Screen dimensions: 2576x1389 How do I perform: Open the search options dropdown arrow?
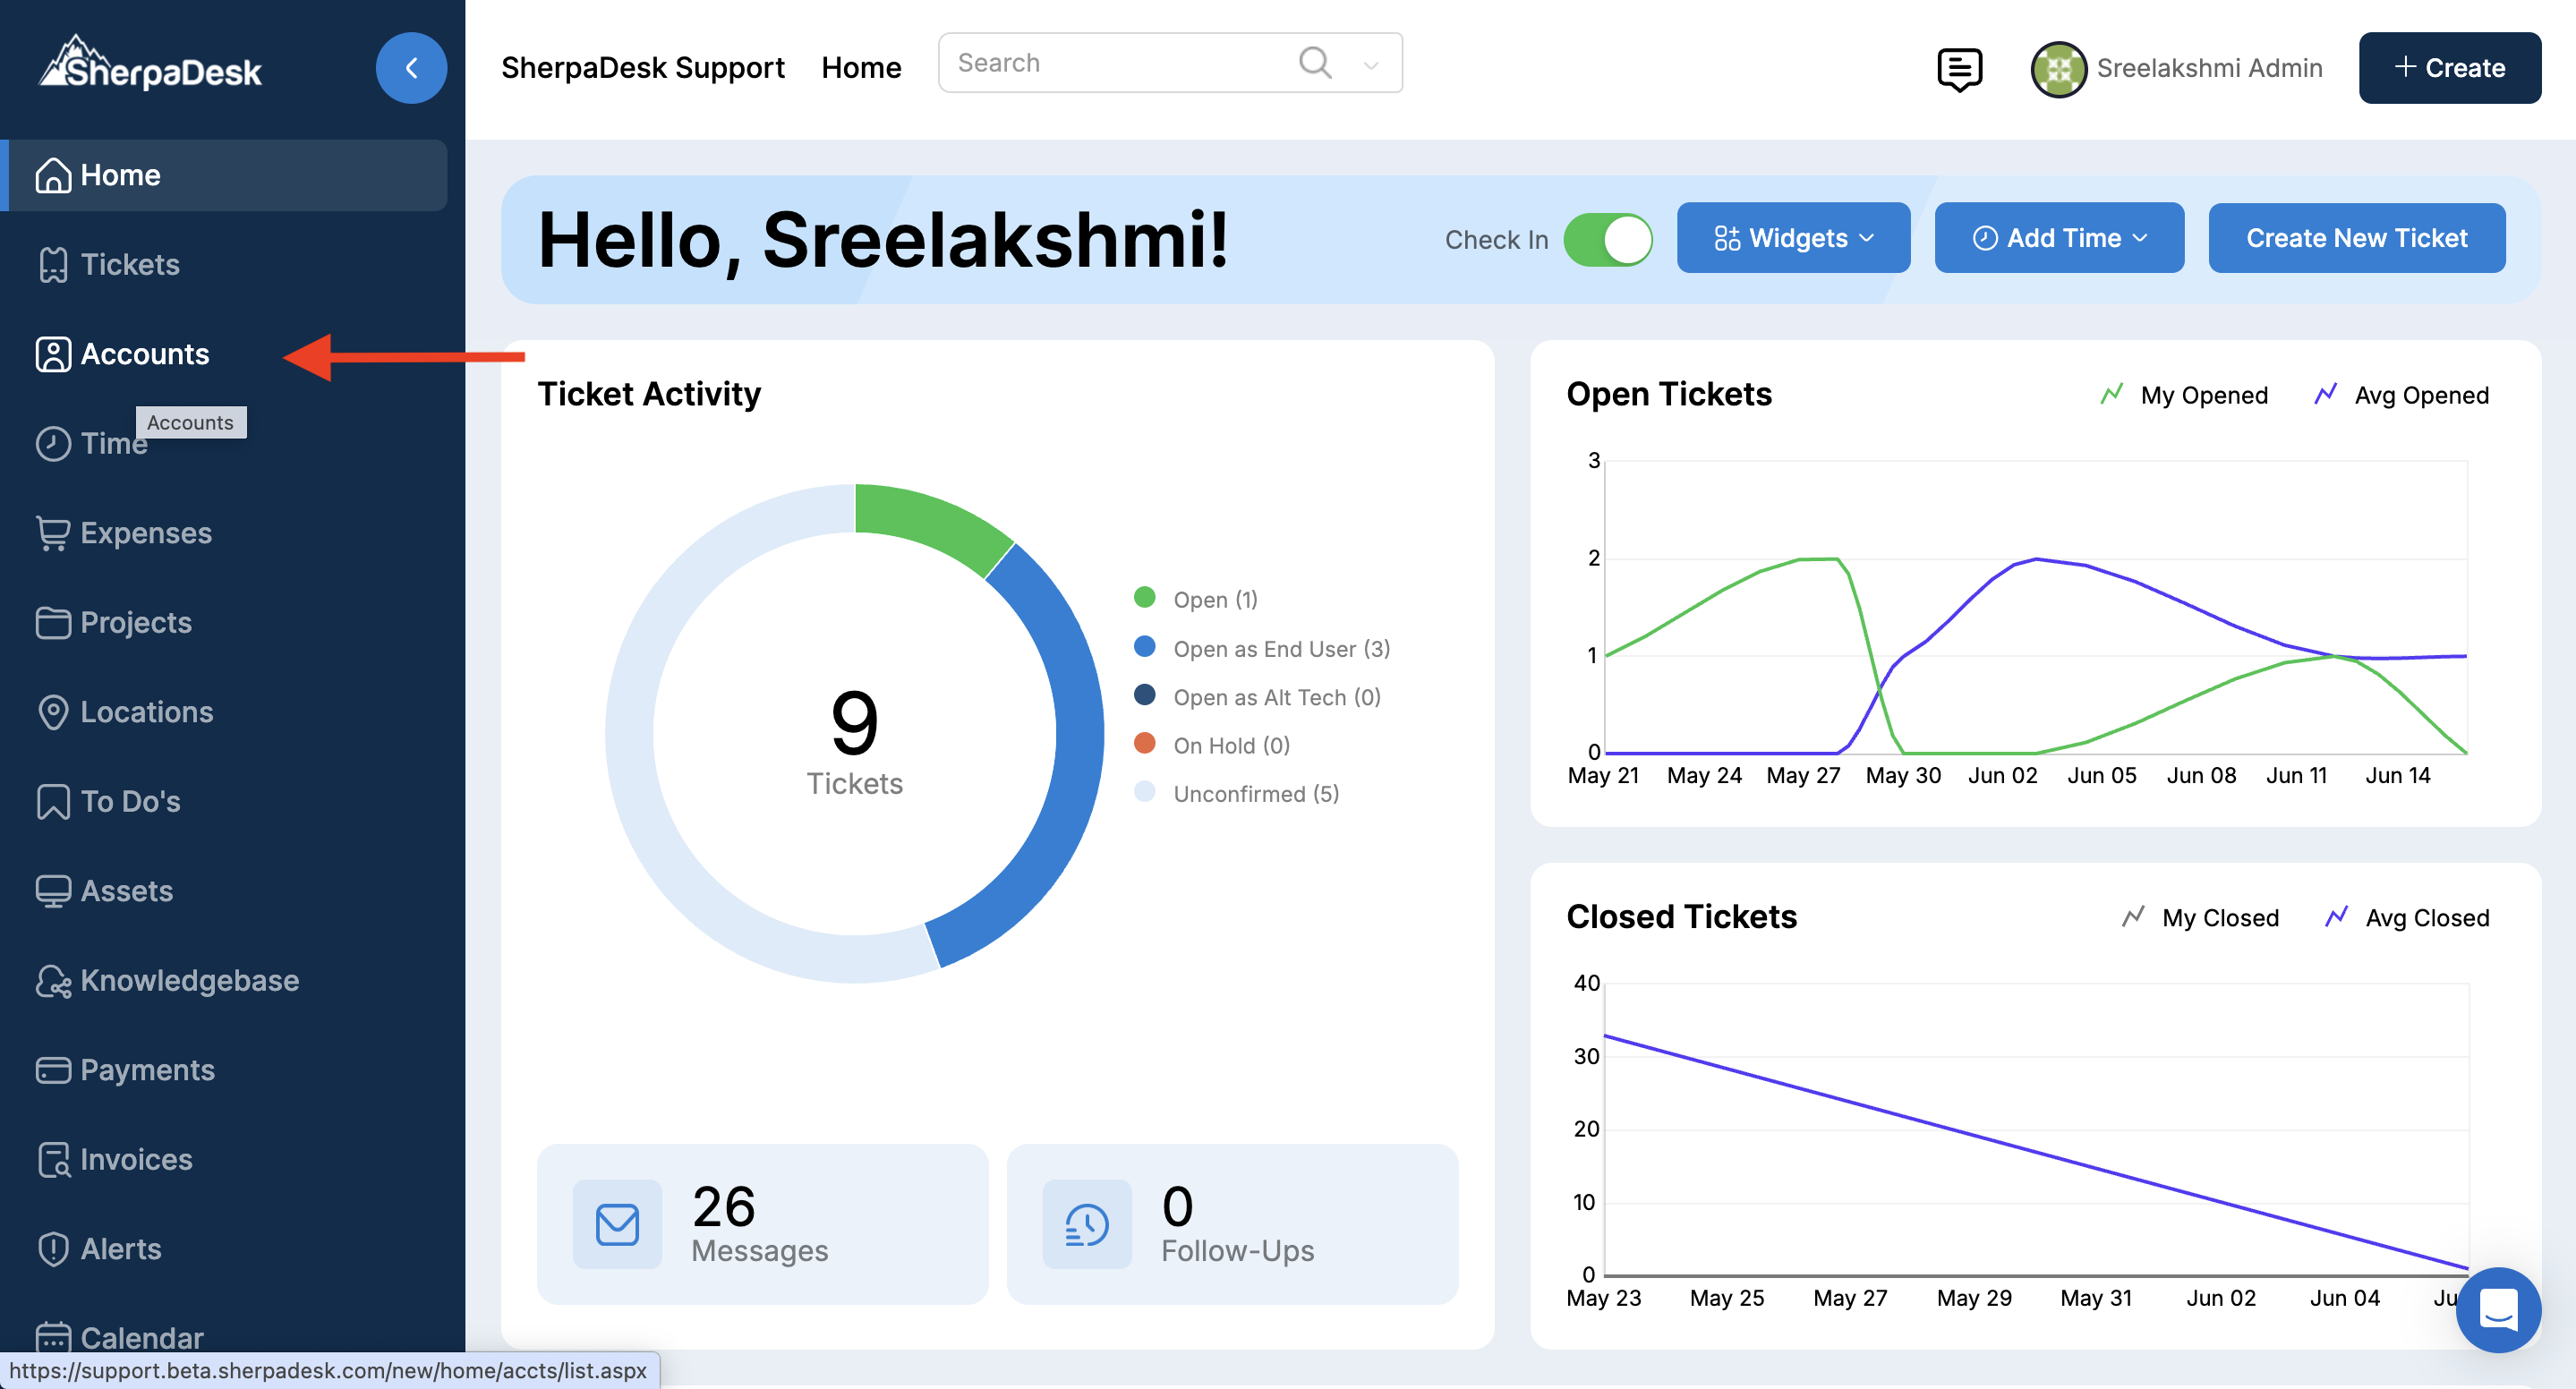[x=1371, y=65]
